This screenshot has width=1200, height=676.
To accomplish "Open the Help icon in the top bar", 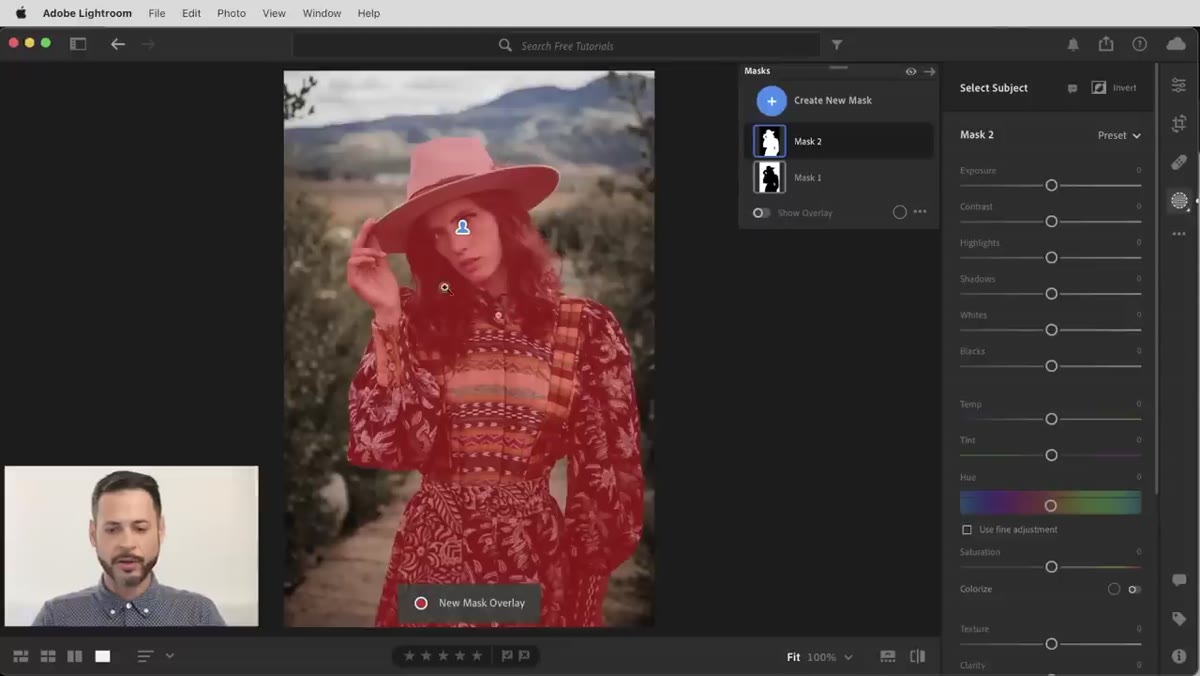I will 1139,44.
